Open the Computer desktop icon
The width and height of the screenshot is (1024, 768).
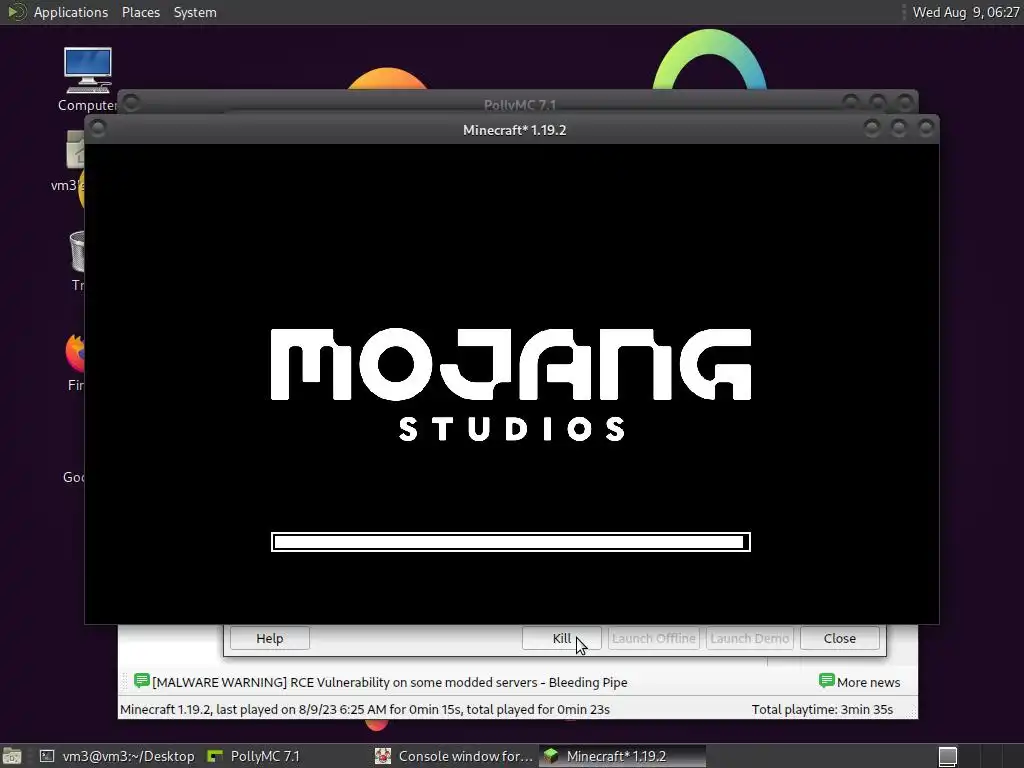88,79
